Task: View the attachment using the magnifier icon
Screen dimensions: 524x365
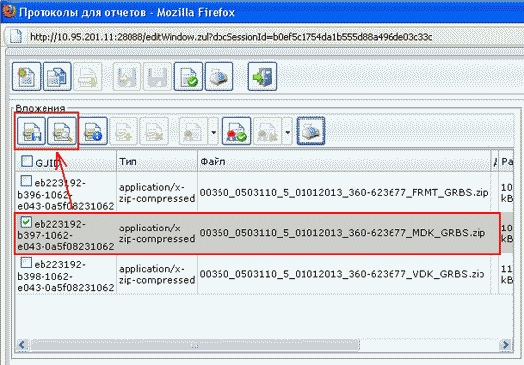Action: pyautogui.click(x=62, y=131)
